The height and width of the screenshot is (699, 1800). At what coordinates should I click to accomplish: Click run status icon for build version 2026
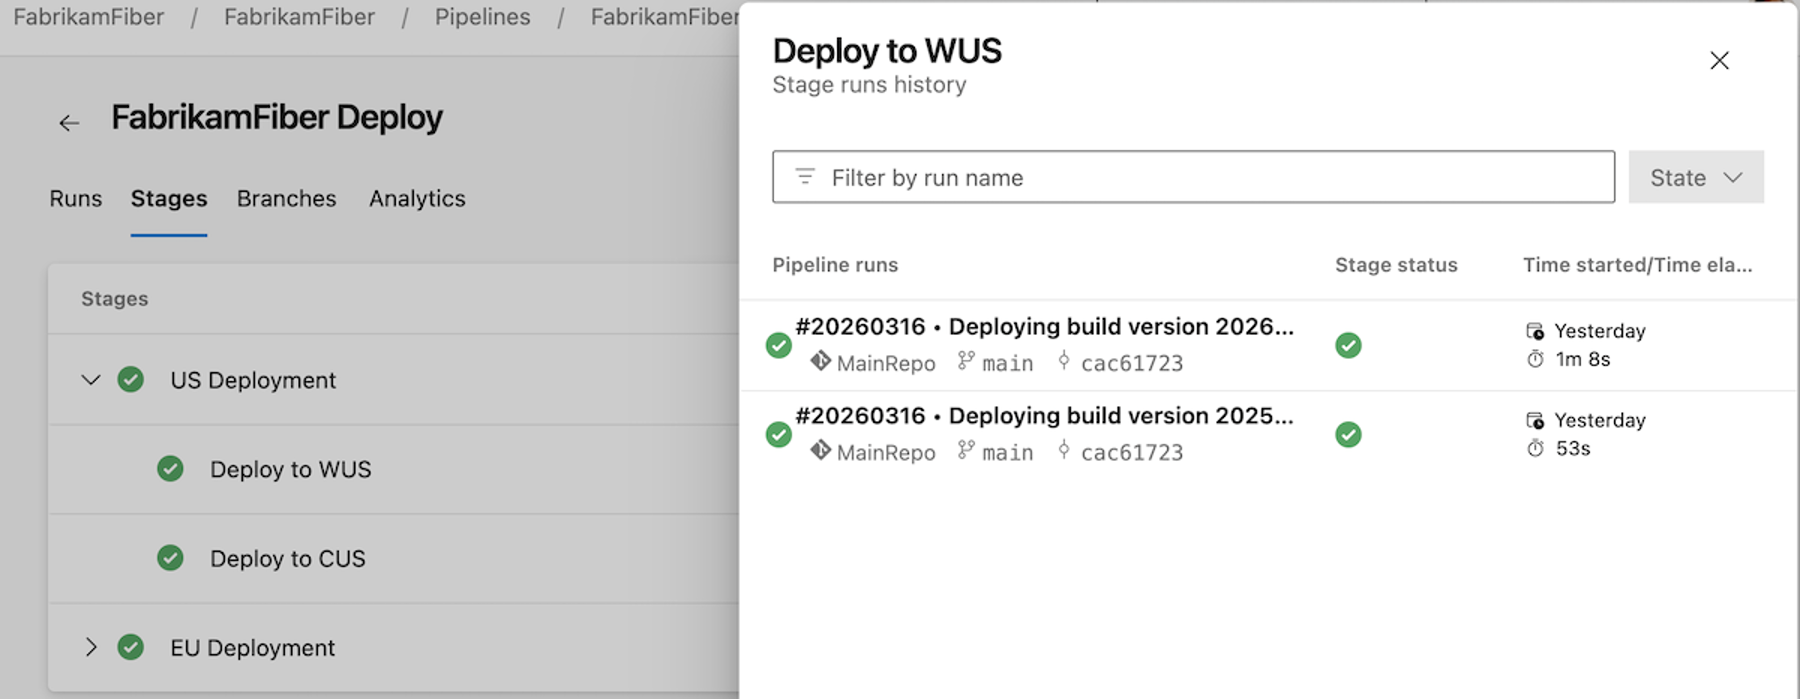click(779, 345)
